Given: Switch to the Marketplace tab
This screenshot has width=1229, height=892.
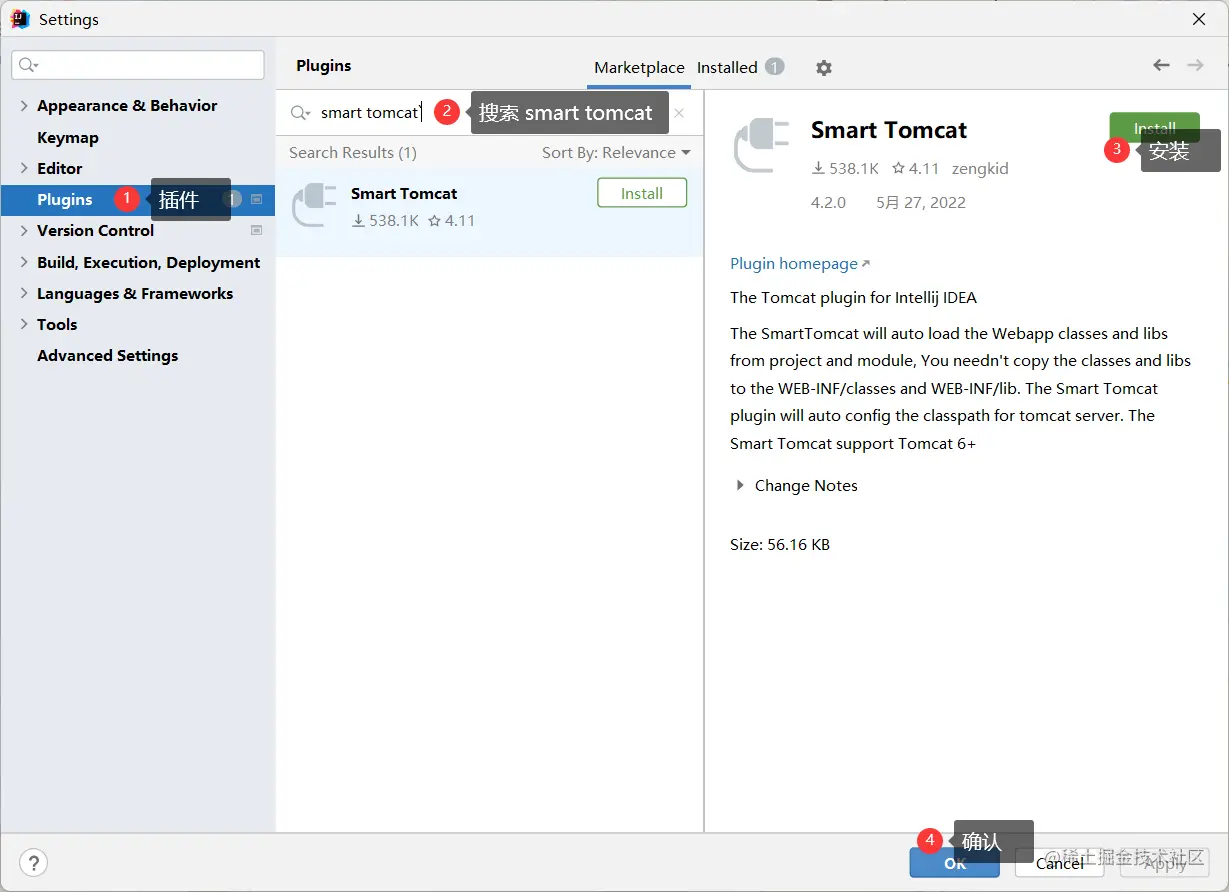Looking at the screenshot, I should click(639, 68).
